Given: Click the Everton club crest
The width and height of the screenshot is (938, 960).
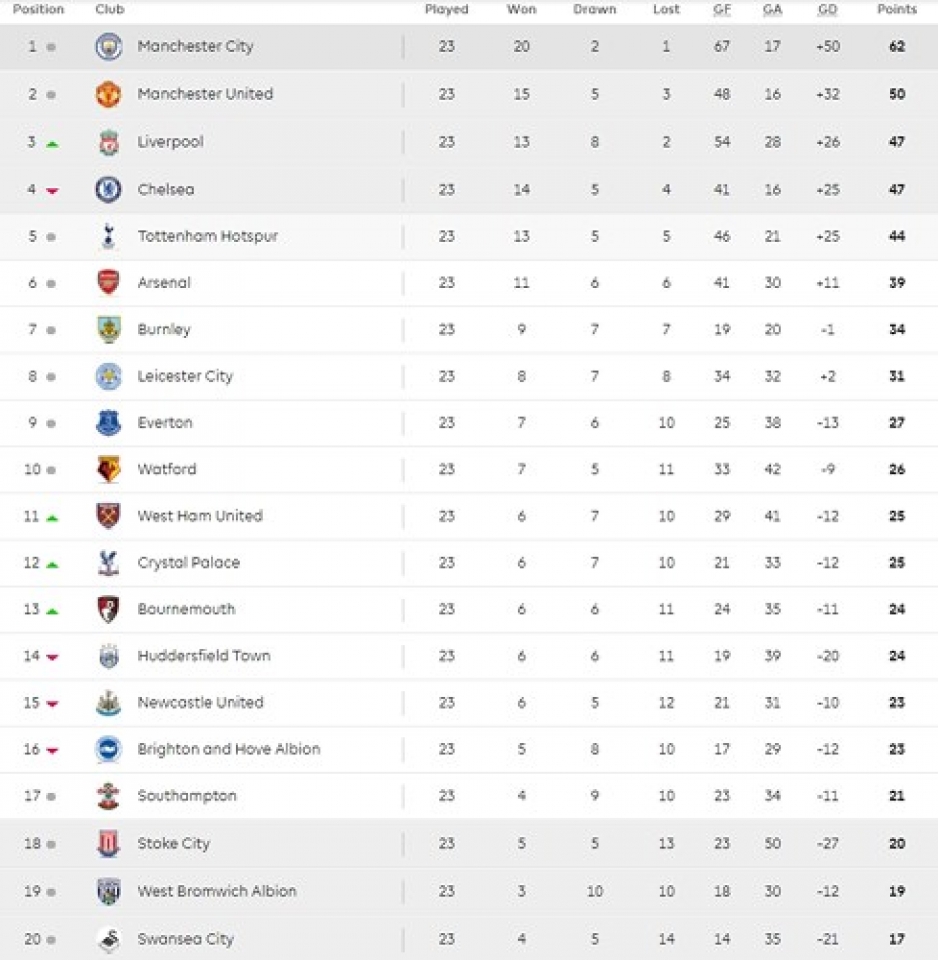Looking at the screenshot, I should [108, 423].
